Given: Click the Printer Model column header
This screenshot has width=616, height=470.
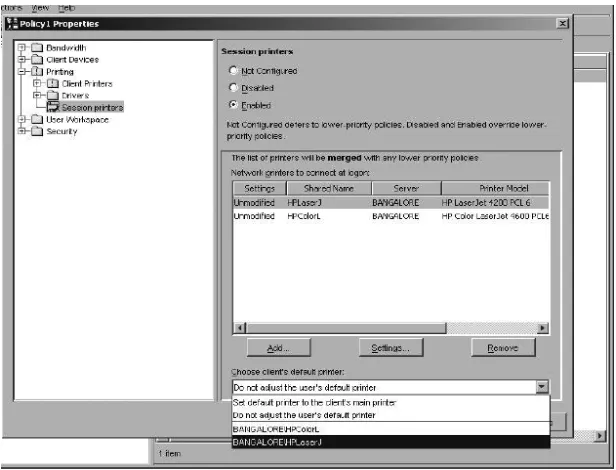Looking at the screenshot, I should 495,188.
